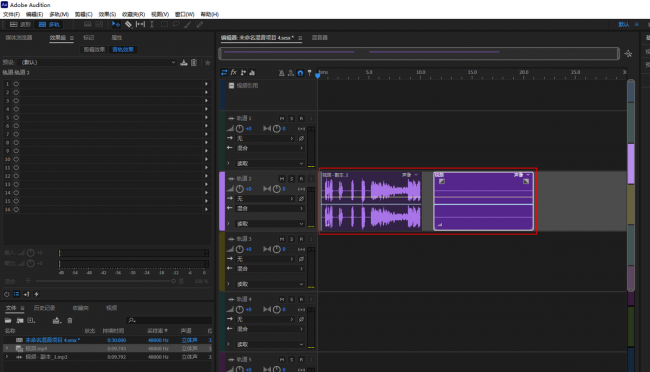This screenshot has height=372, width=650.
Task: Click the lightning apply icon in rack
Action: tap(36, 294)
